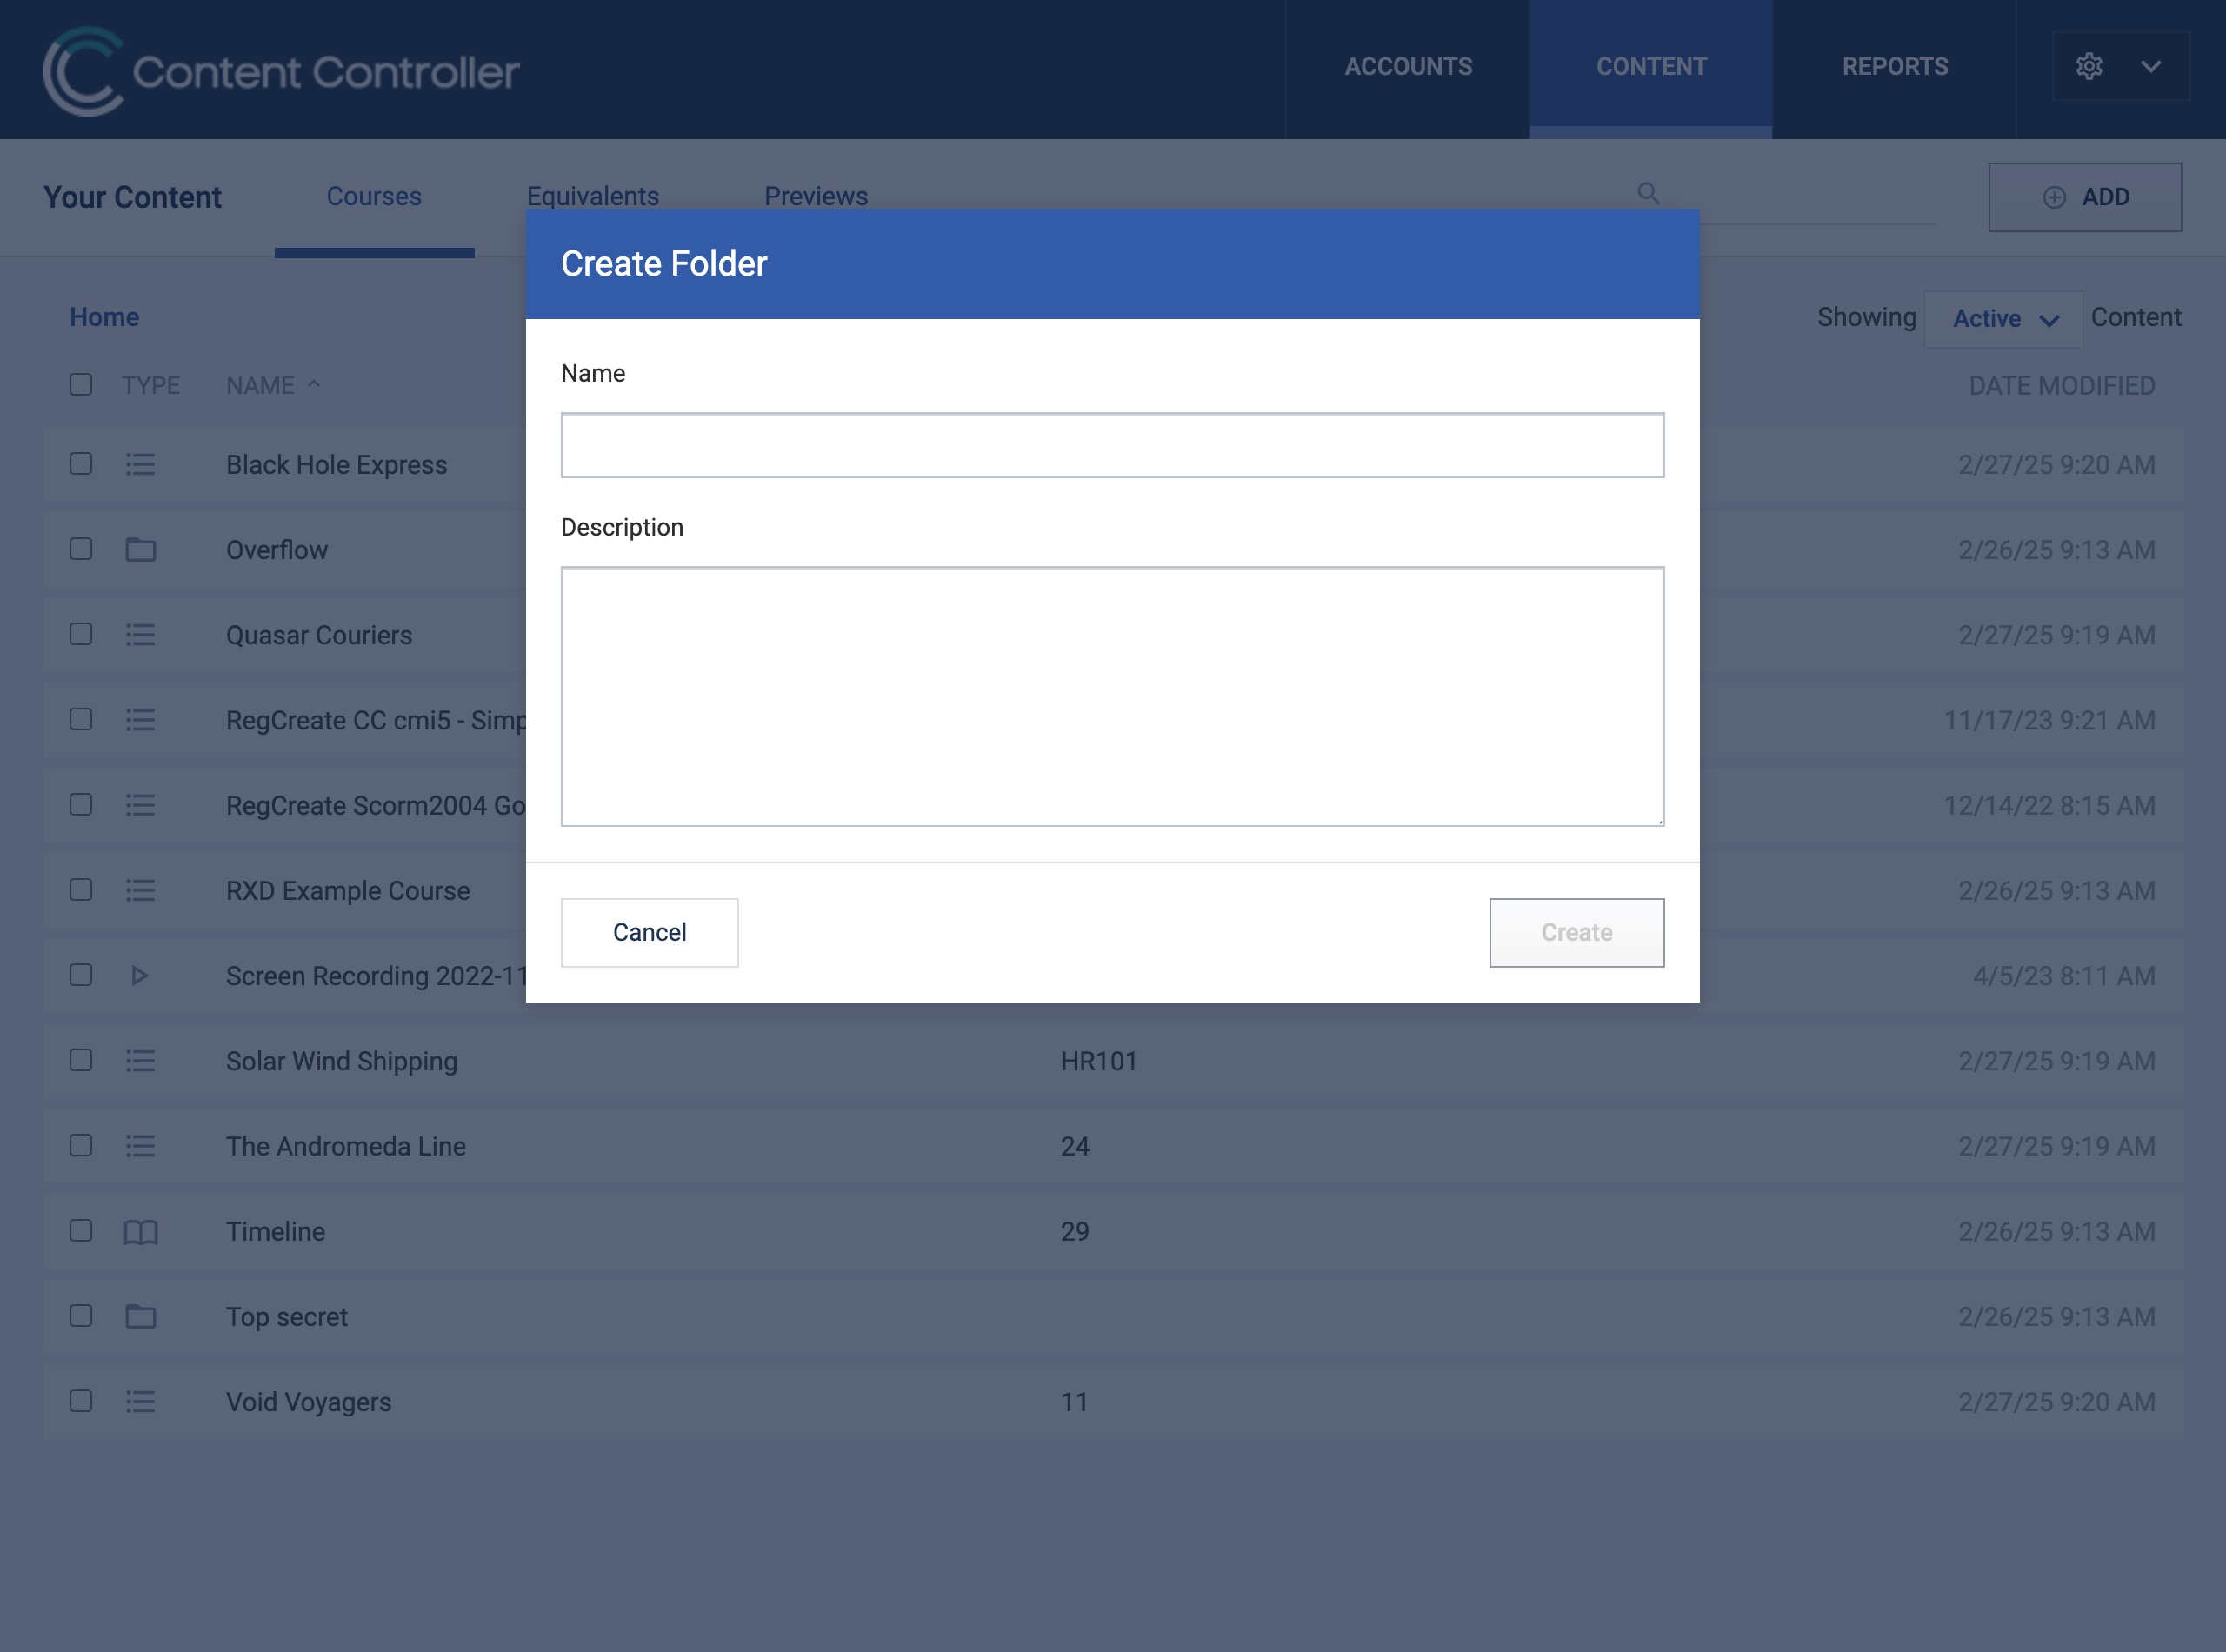Click the Black Hole Express list icon
Screen dimensions: 2226x1652
(140, 464)
